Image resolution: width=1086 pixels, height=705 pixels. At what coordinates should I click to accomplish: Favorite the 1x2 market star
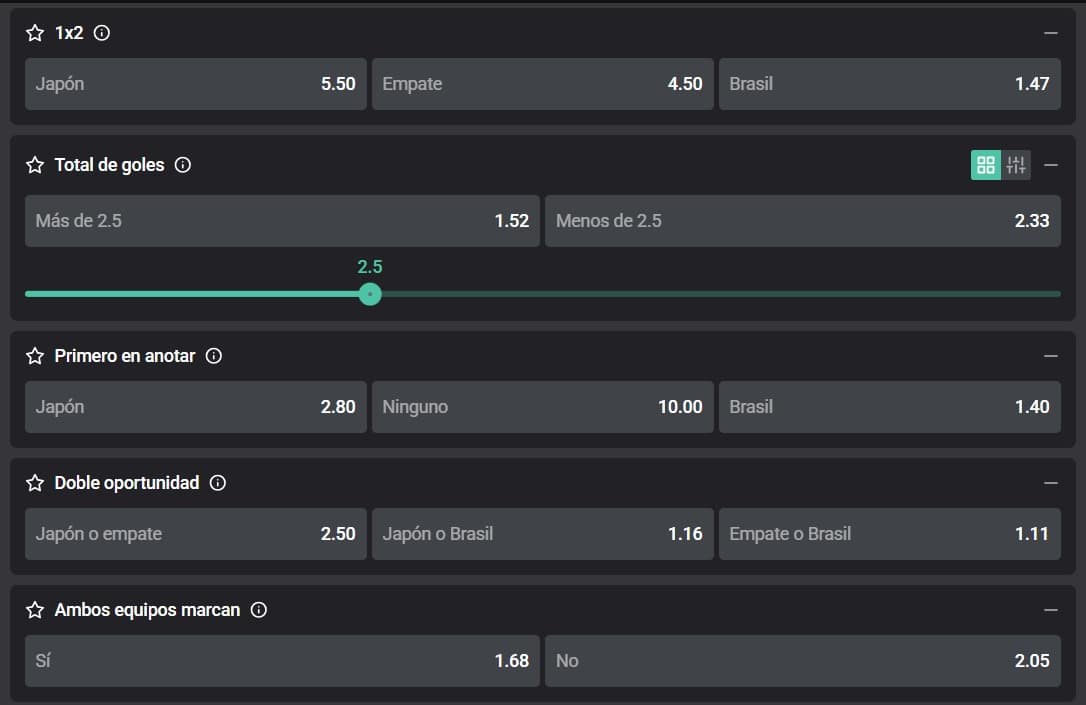(x=35, y=33)
